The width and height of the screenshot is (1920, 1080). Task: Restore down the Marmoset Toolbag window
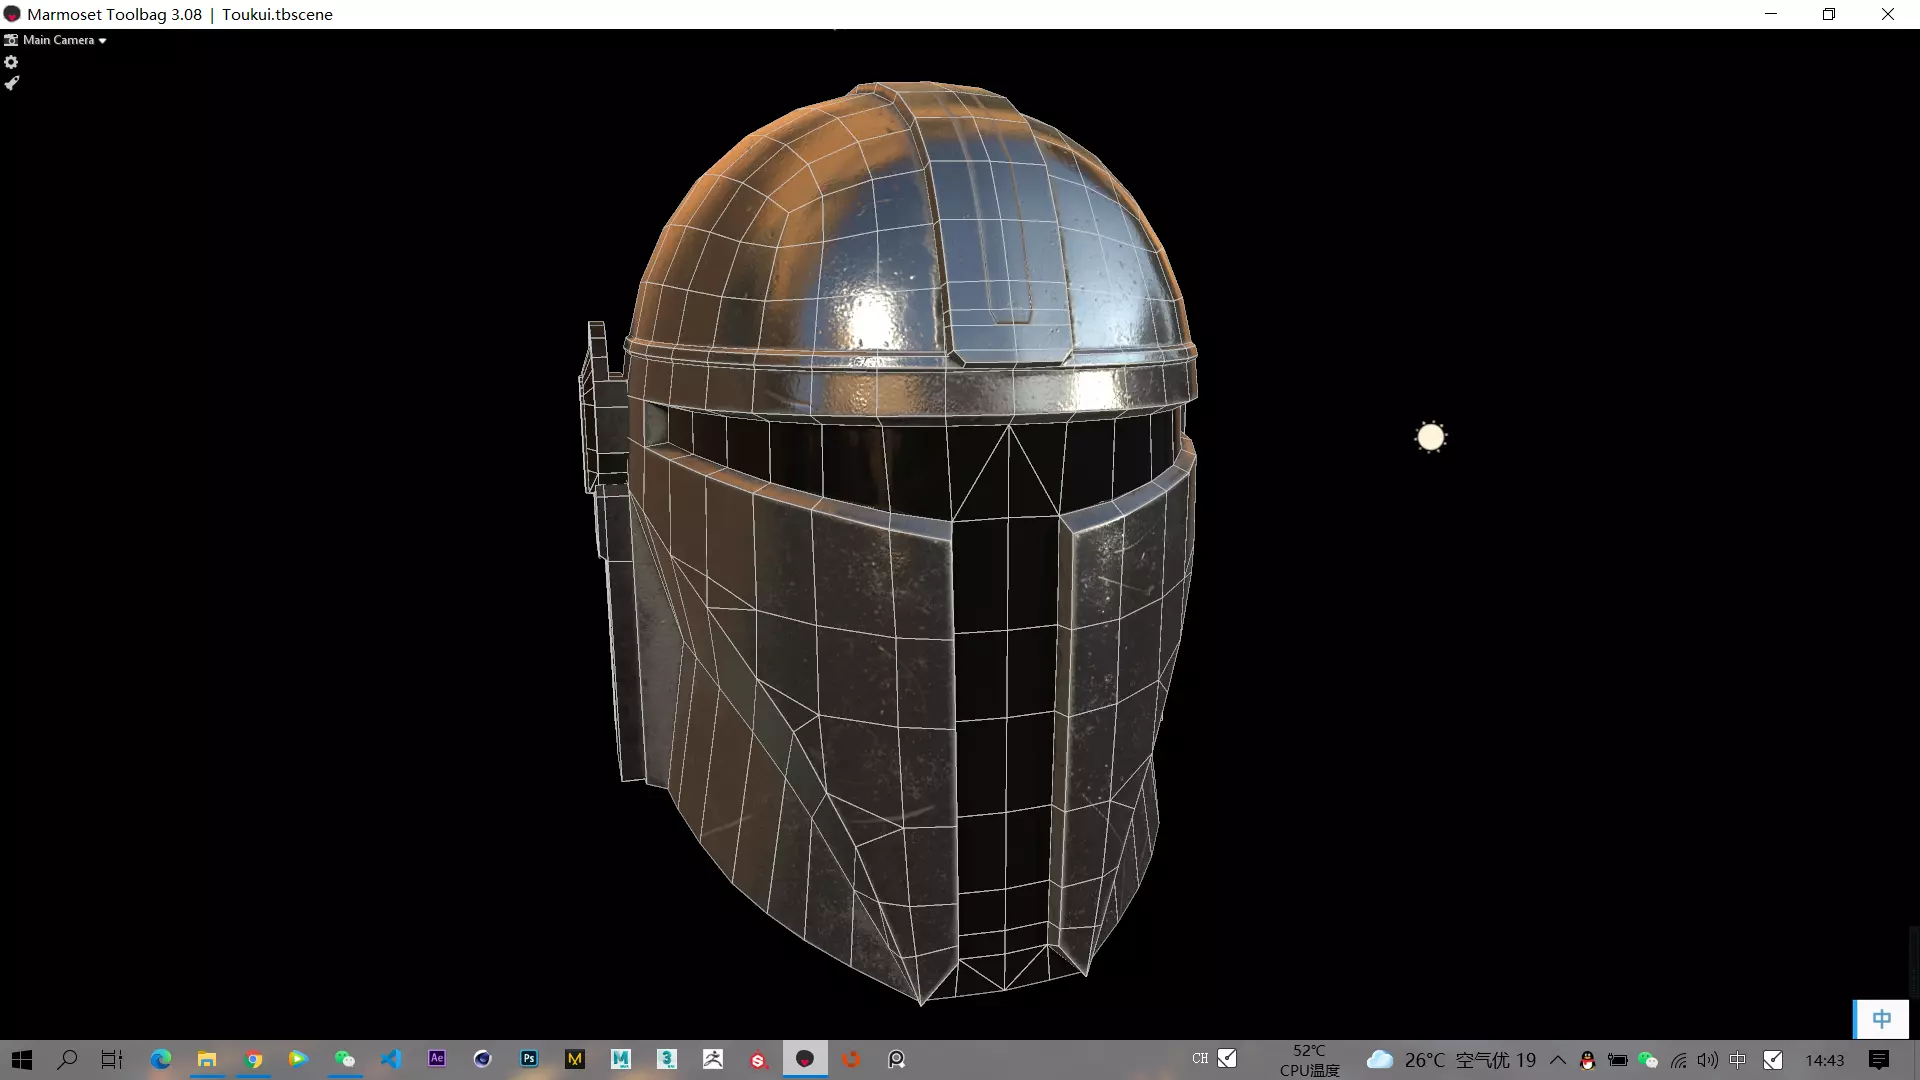click(x=1829, y=14)
